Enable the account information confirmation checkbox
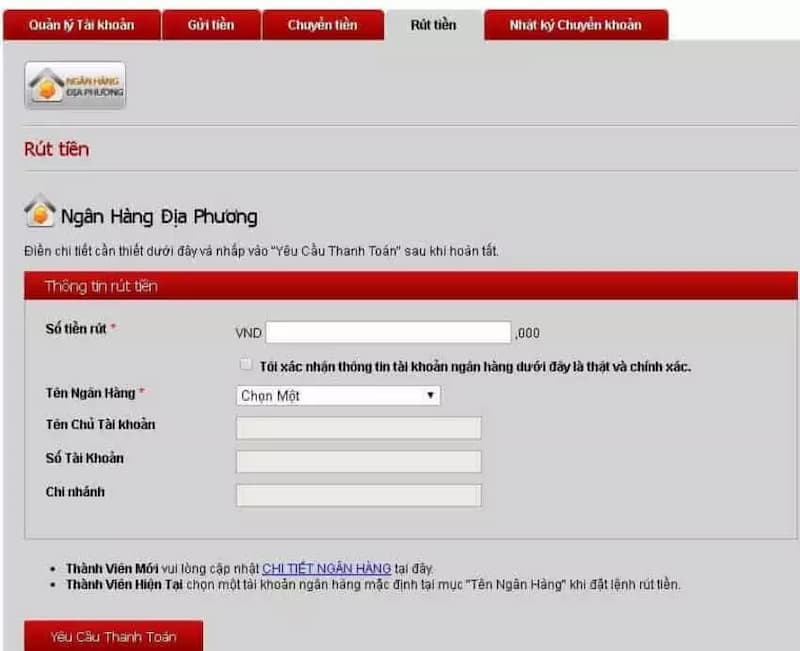This screenshot has width=800, height=651. click(245, 364)
